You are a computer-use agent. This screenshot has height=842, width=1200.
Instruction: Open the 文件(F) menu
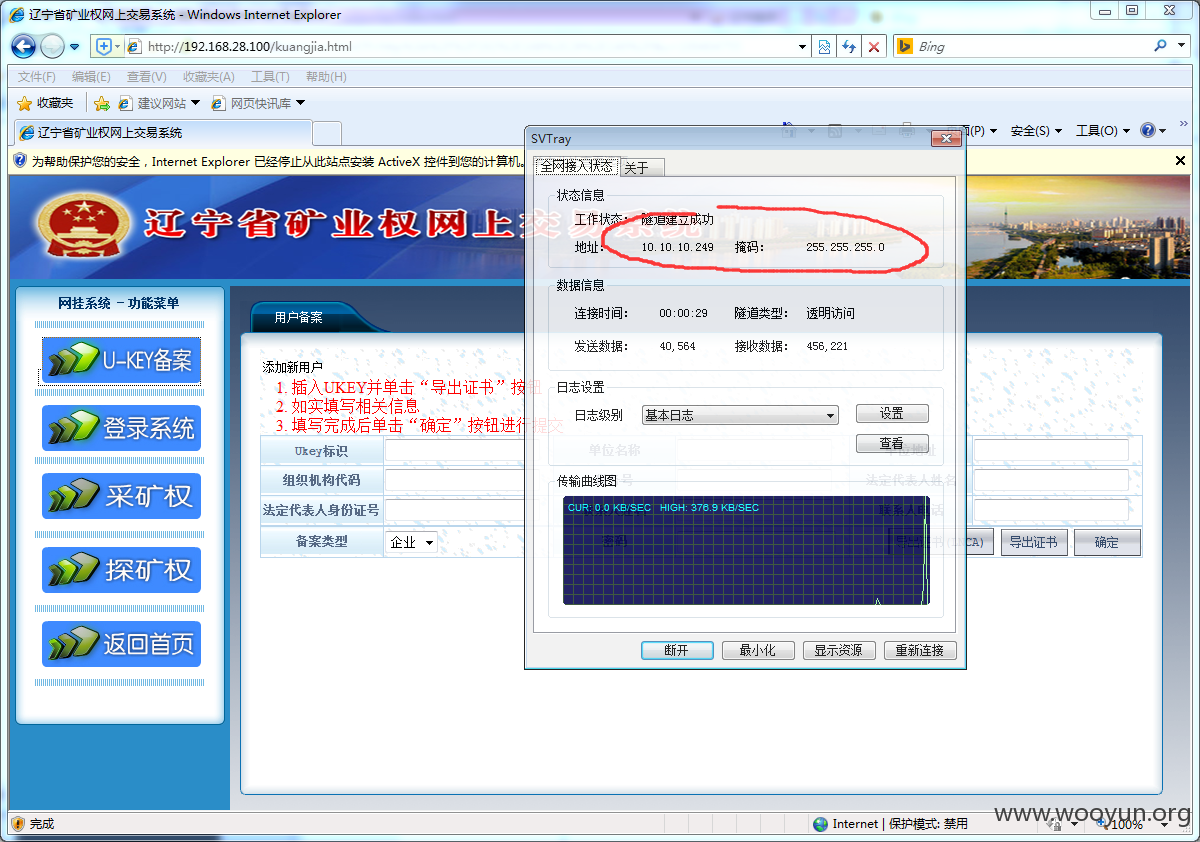[x=37, y=77]
